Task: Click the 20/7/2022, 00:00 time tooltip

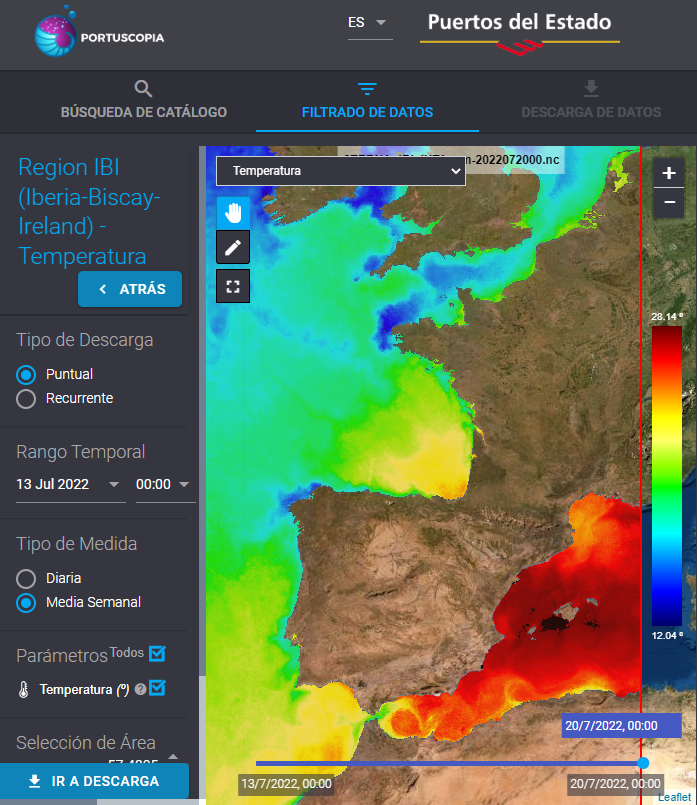Action: pos(622,725)
